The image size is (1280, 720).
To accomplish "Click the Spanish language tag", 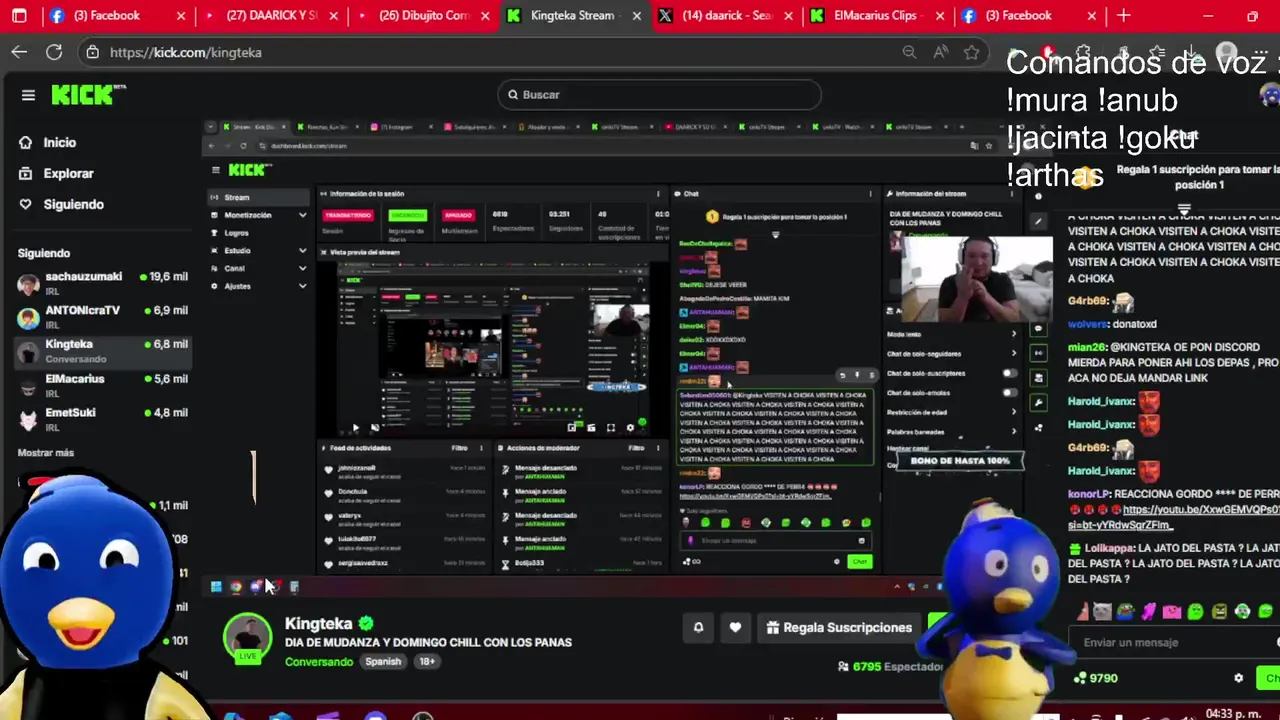I will click(383, 662).
